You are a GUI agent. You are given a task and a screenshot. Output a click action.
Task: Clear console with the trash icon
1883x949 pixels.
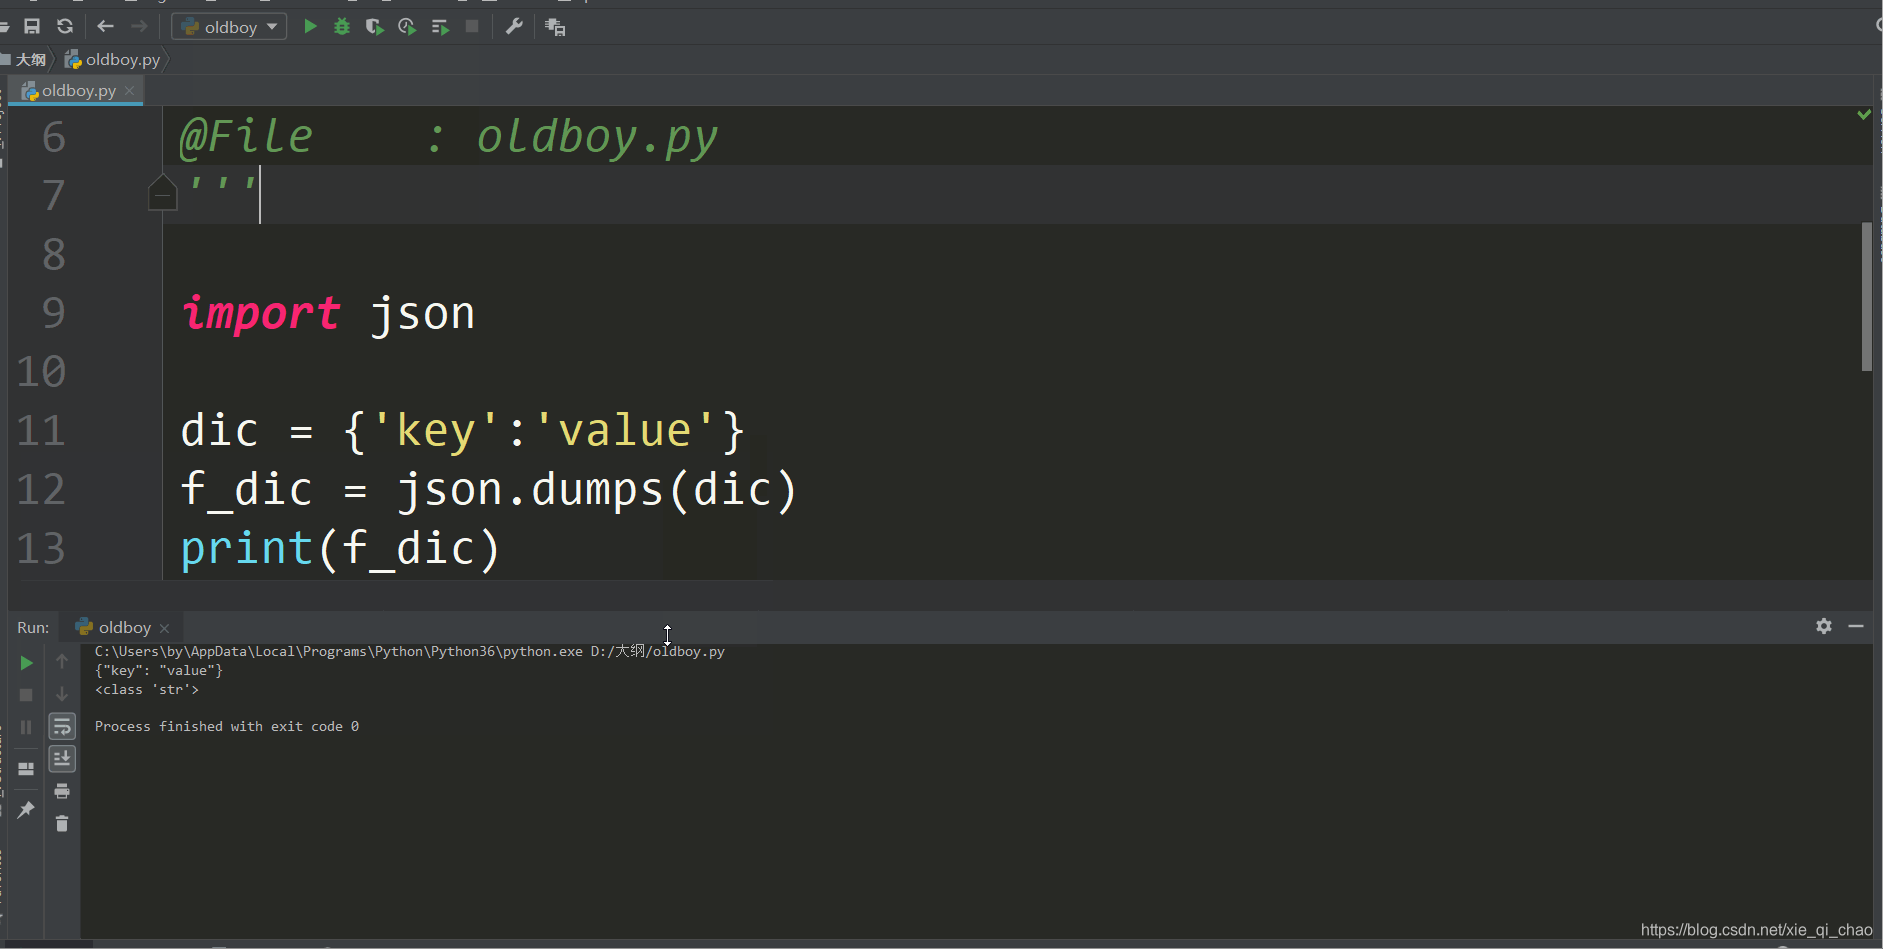62,824
